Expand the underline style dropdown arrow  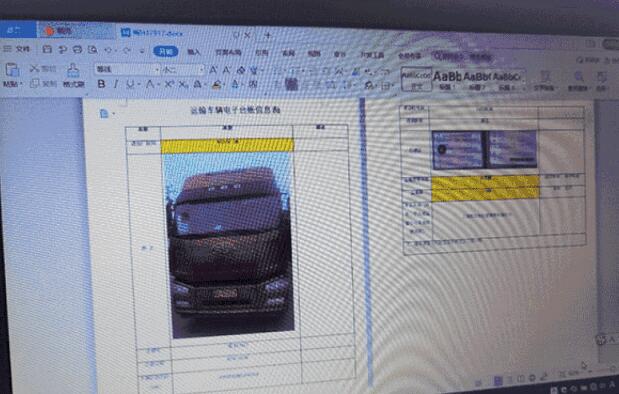click(139, 84)
